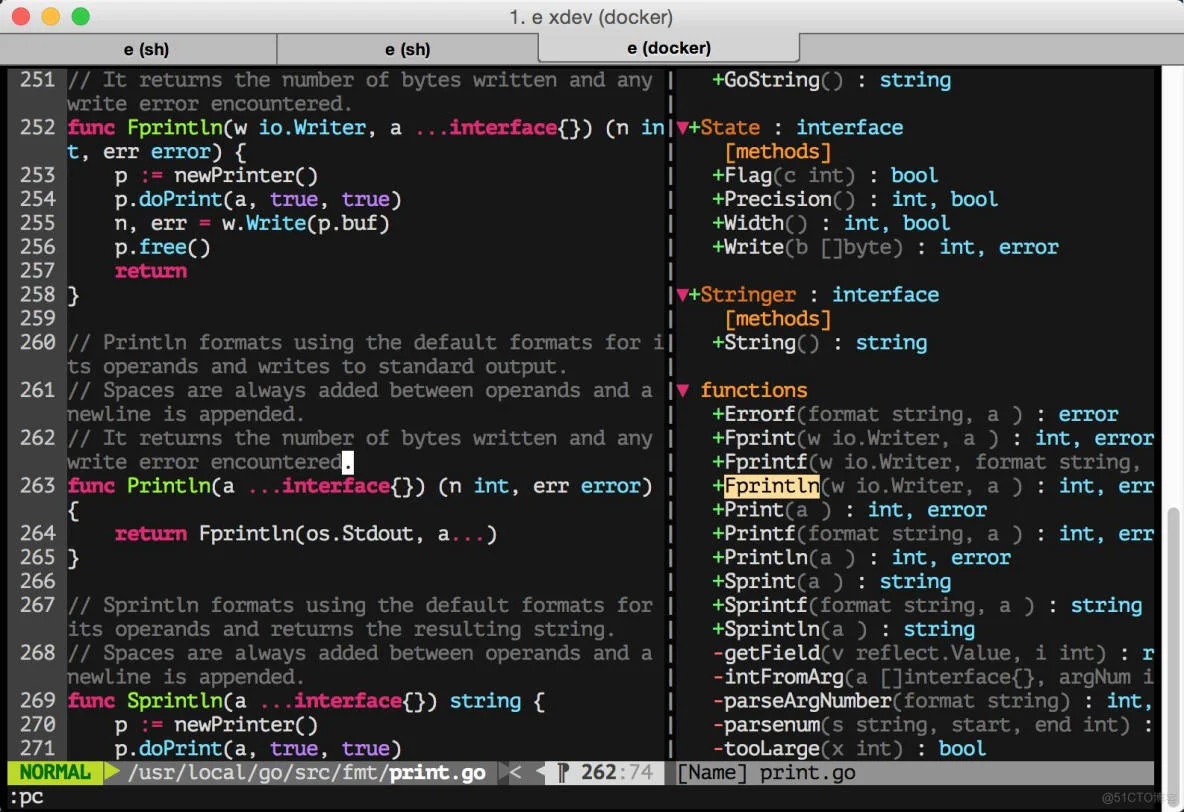Click line number 252
Screen dimensions: 1184x812
(x=38, y=128)
